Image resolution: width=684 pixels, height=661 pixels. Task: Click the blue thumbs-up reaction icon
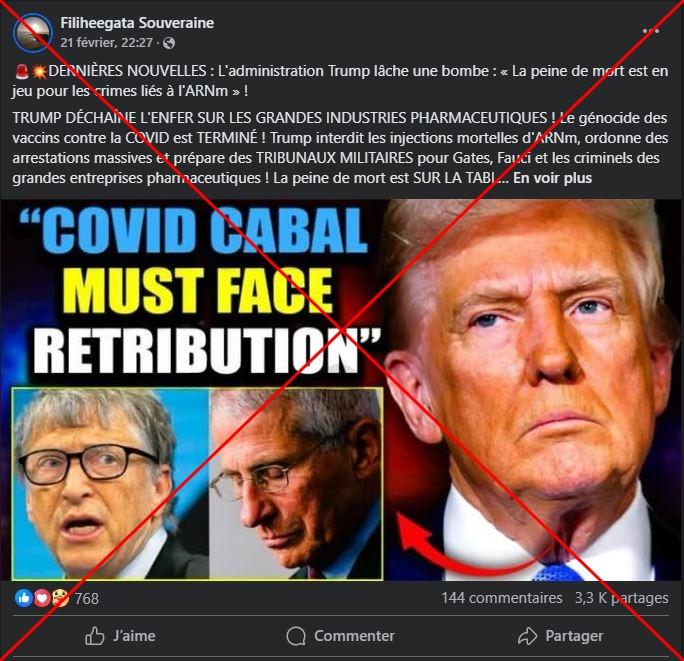pyautogui.click(x=24, y=598)
